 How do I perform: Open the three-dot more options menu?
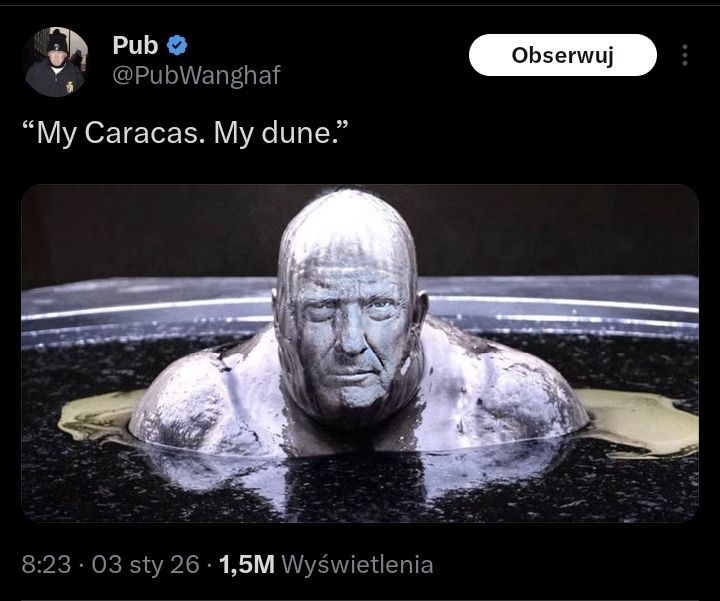tap(685, 55)
